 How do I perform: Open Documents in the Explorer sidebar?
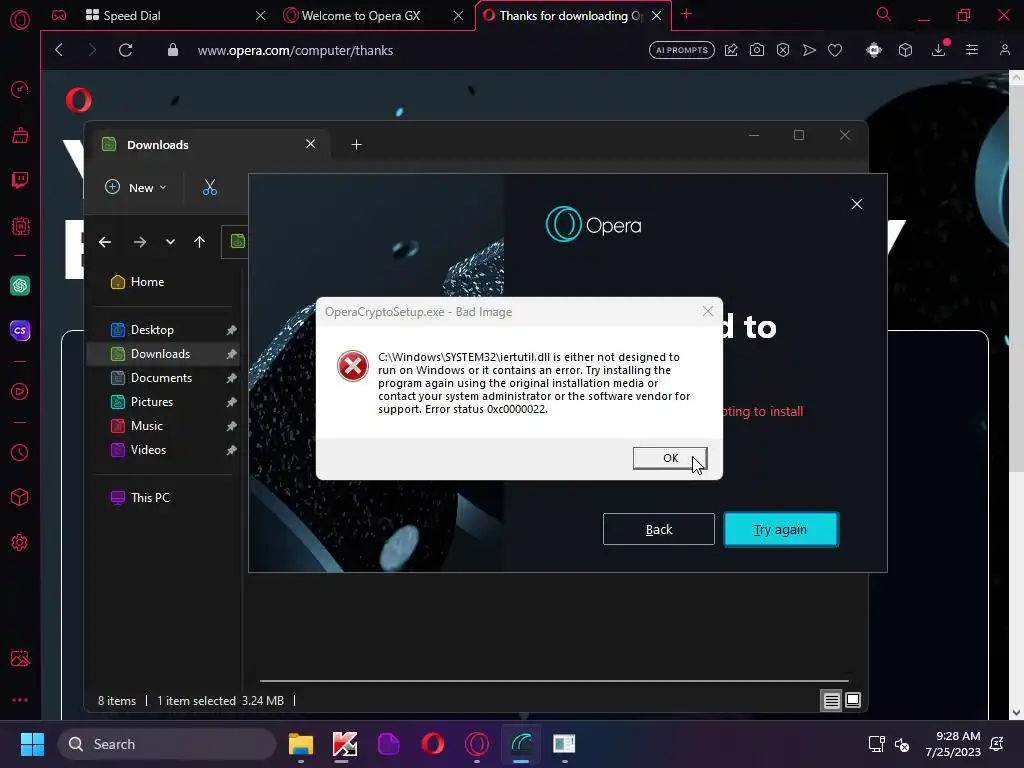(x=161, y=378)
